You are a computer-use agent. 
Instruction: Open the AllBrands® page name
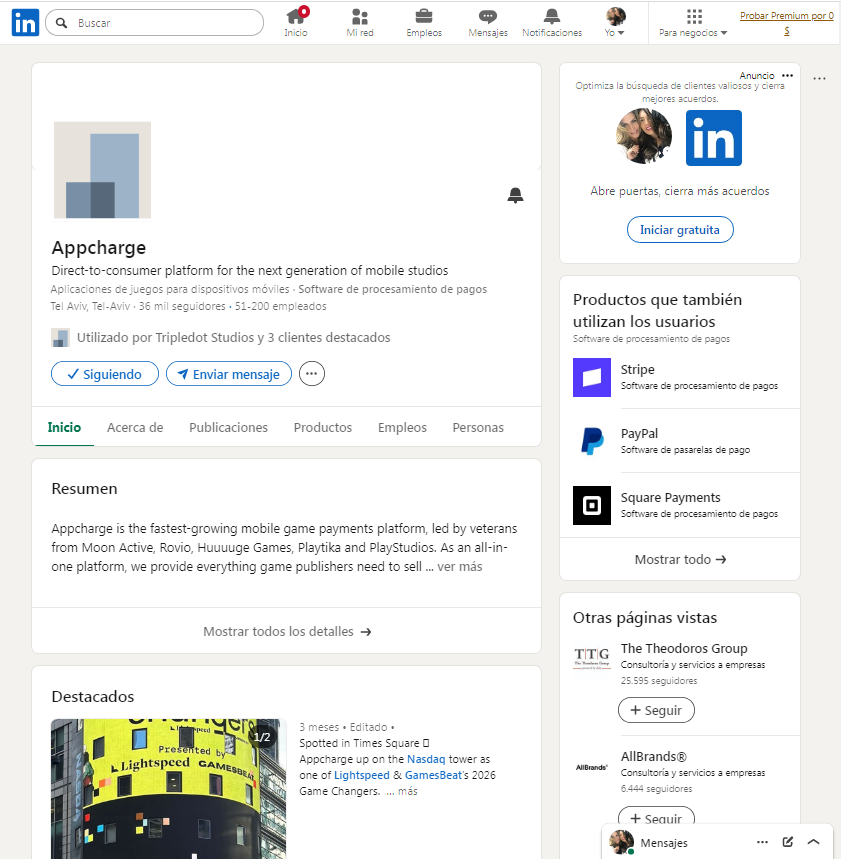[x=653, y=757]
